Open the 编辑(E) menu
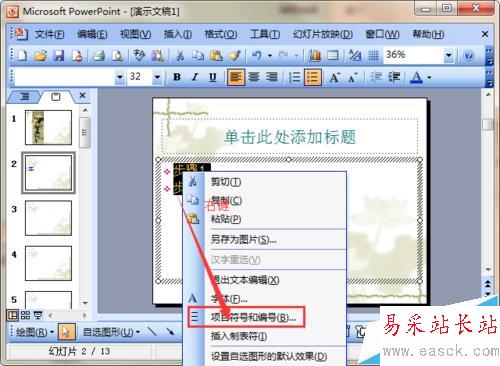 pyautogui.click(x=92, y=34)
